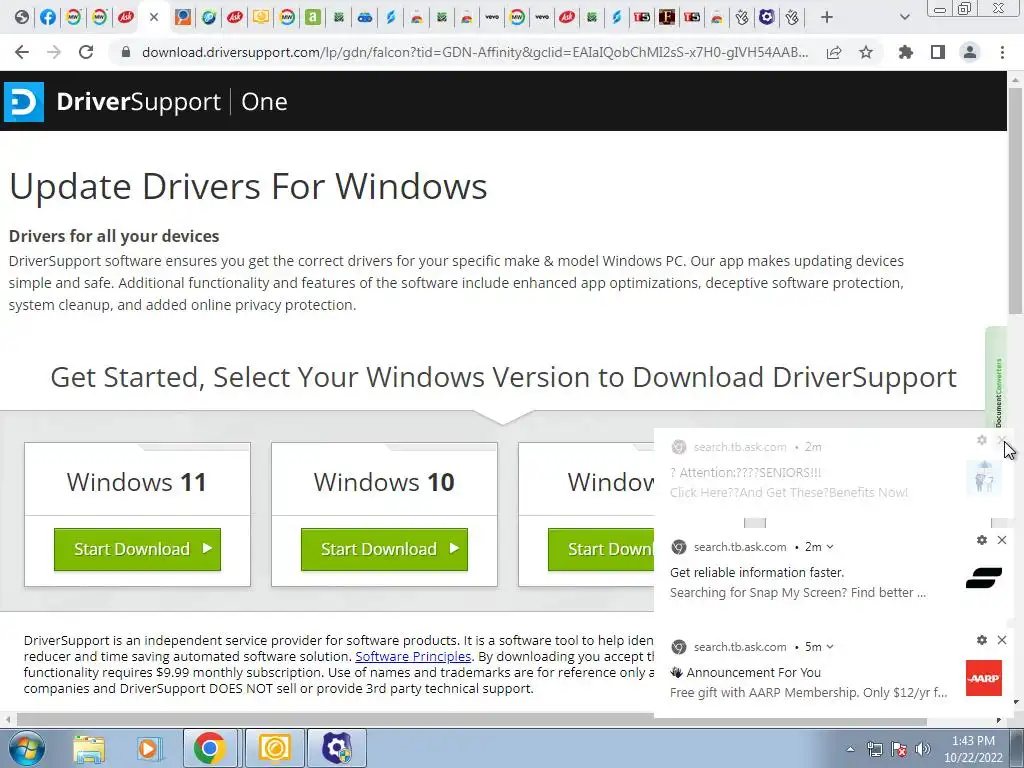Image resolution: width=1024 pixels, height=768 pixels.
Task: Switch to the Facebook tab
Action: pyautogui.click(x=48, y=17)
